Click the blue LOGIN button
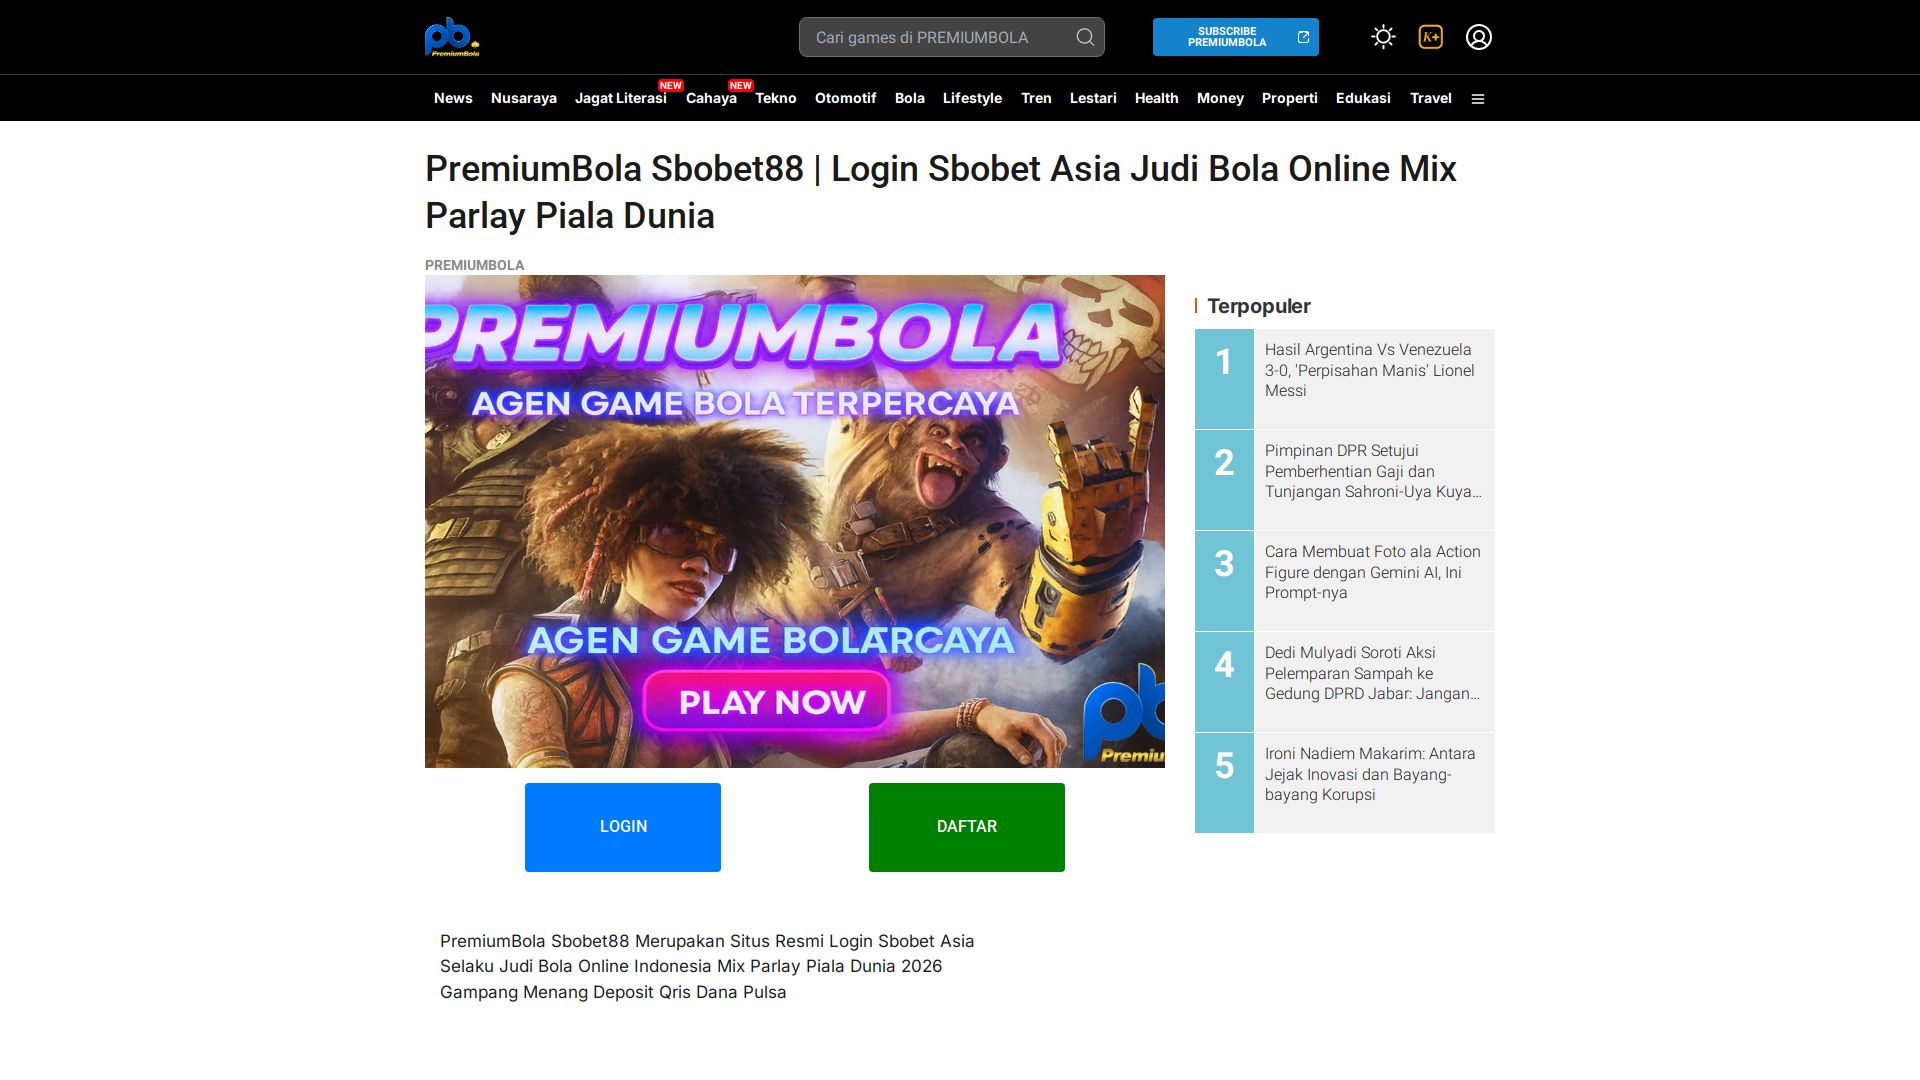 (x=623, y=827)
